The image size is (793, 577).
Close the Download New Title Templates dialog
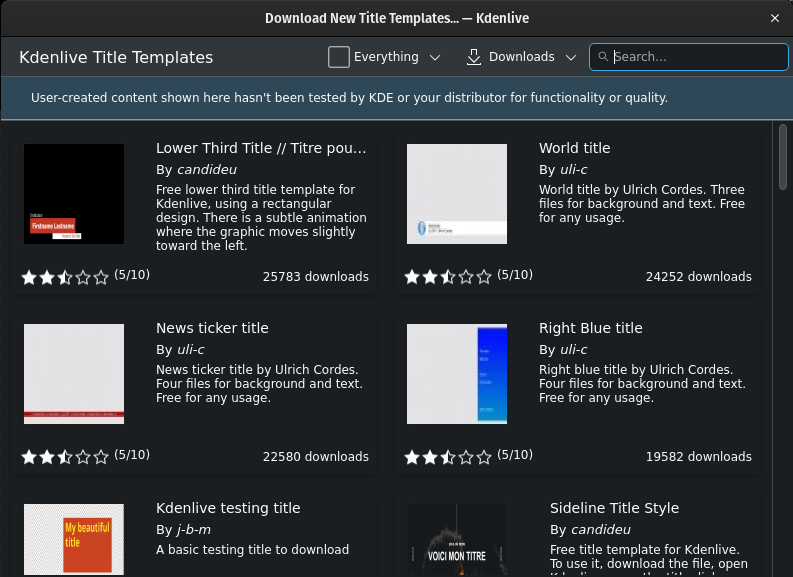point(774,18)
